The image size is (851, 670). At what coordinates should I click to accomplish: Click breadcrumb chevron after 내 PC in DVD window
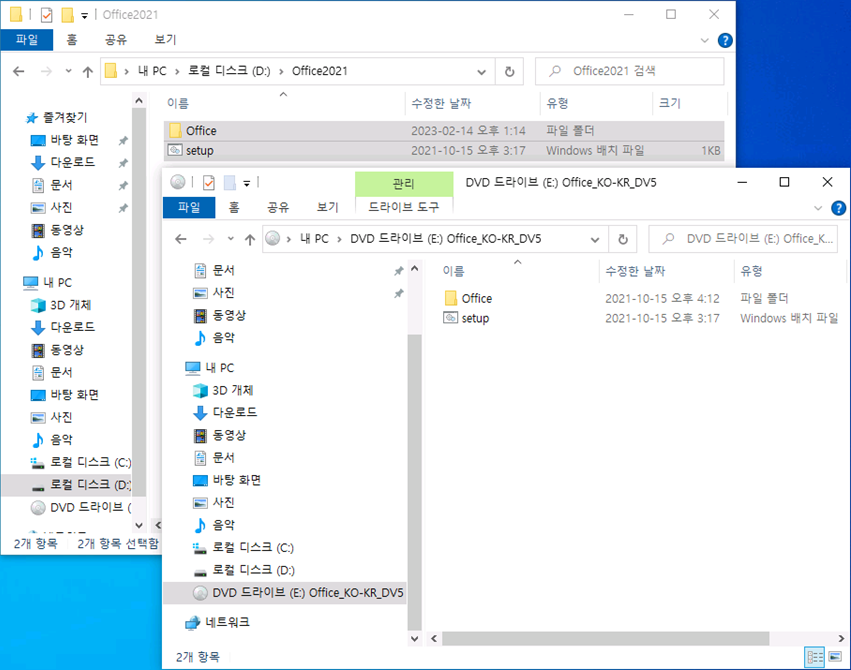click(x=339, y=239)
